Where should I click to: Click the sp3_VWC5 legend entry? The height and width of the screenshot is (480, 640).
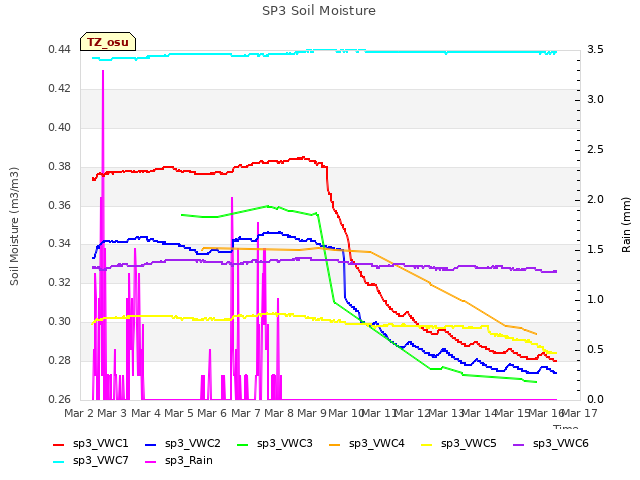click(459, 444)
